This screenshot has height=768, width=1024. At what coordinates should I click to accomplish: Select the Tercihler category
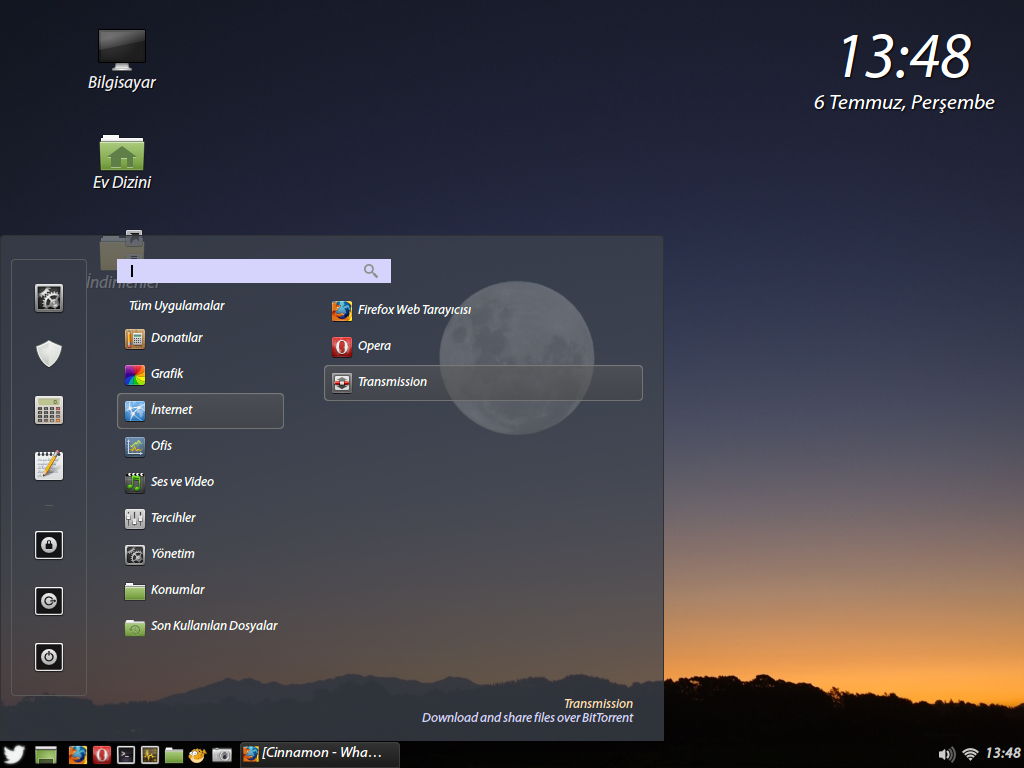pos(200,518)
